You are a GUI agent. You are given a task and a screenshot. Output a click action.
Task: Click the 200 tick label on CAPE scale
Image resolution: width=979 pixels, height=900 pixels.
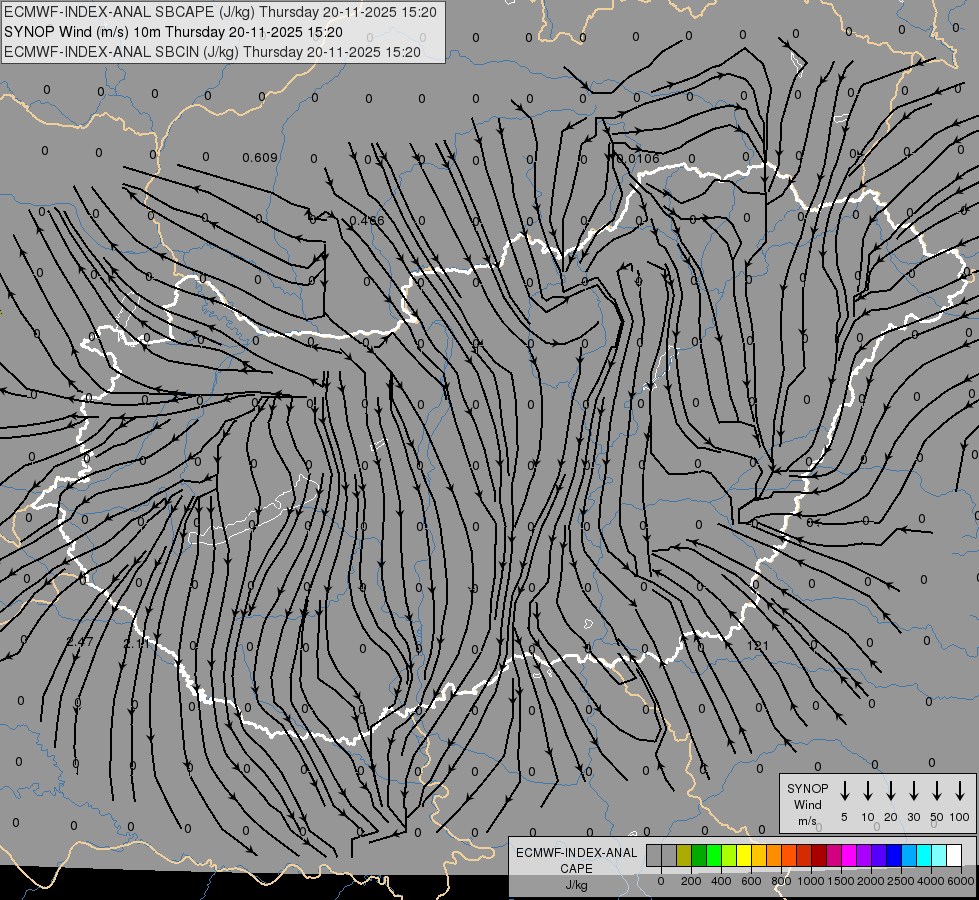691,881
